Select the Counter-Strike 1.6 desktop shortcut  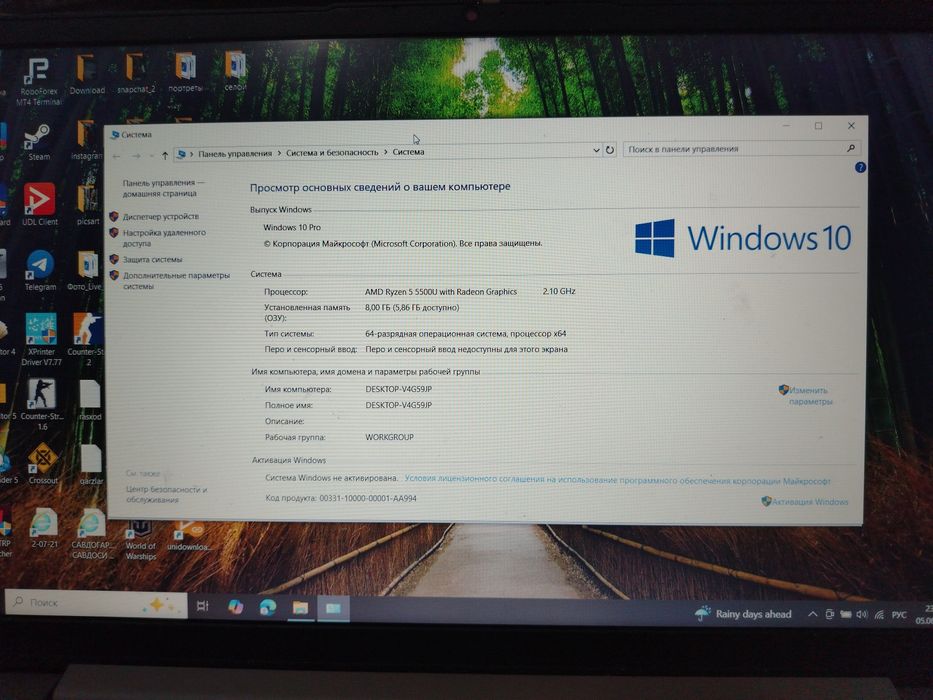(42, 404)
